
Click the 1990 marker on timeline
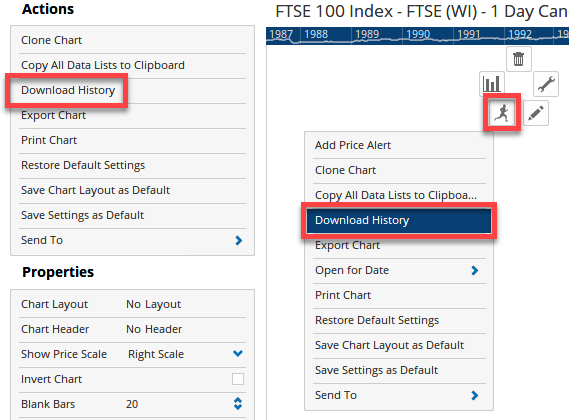pos(418,34)
